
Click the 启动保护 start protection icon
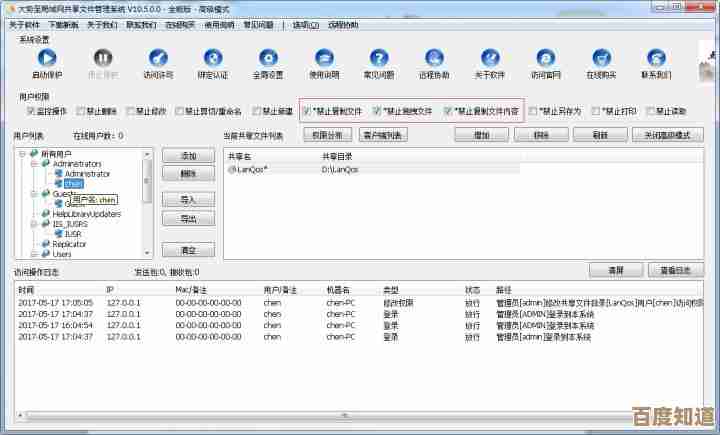tap(47, 59)
